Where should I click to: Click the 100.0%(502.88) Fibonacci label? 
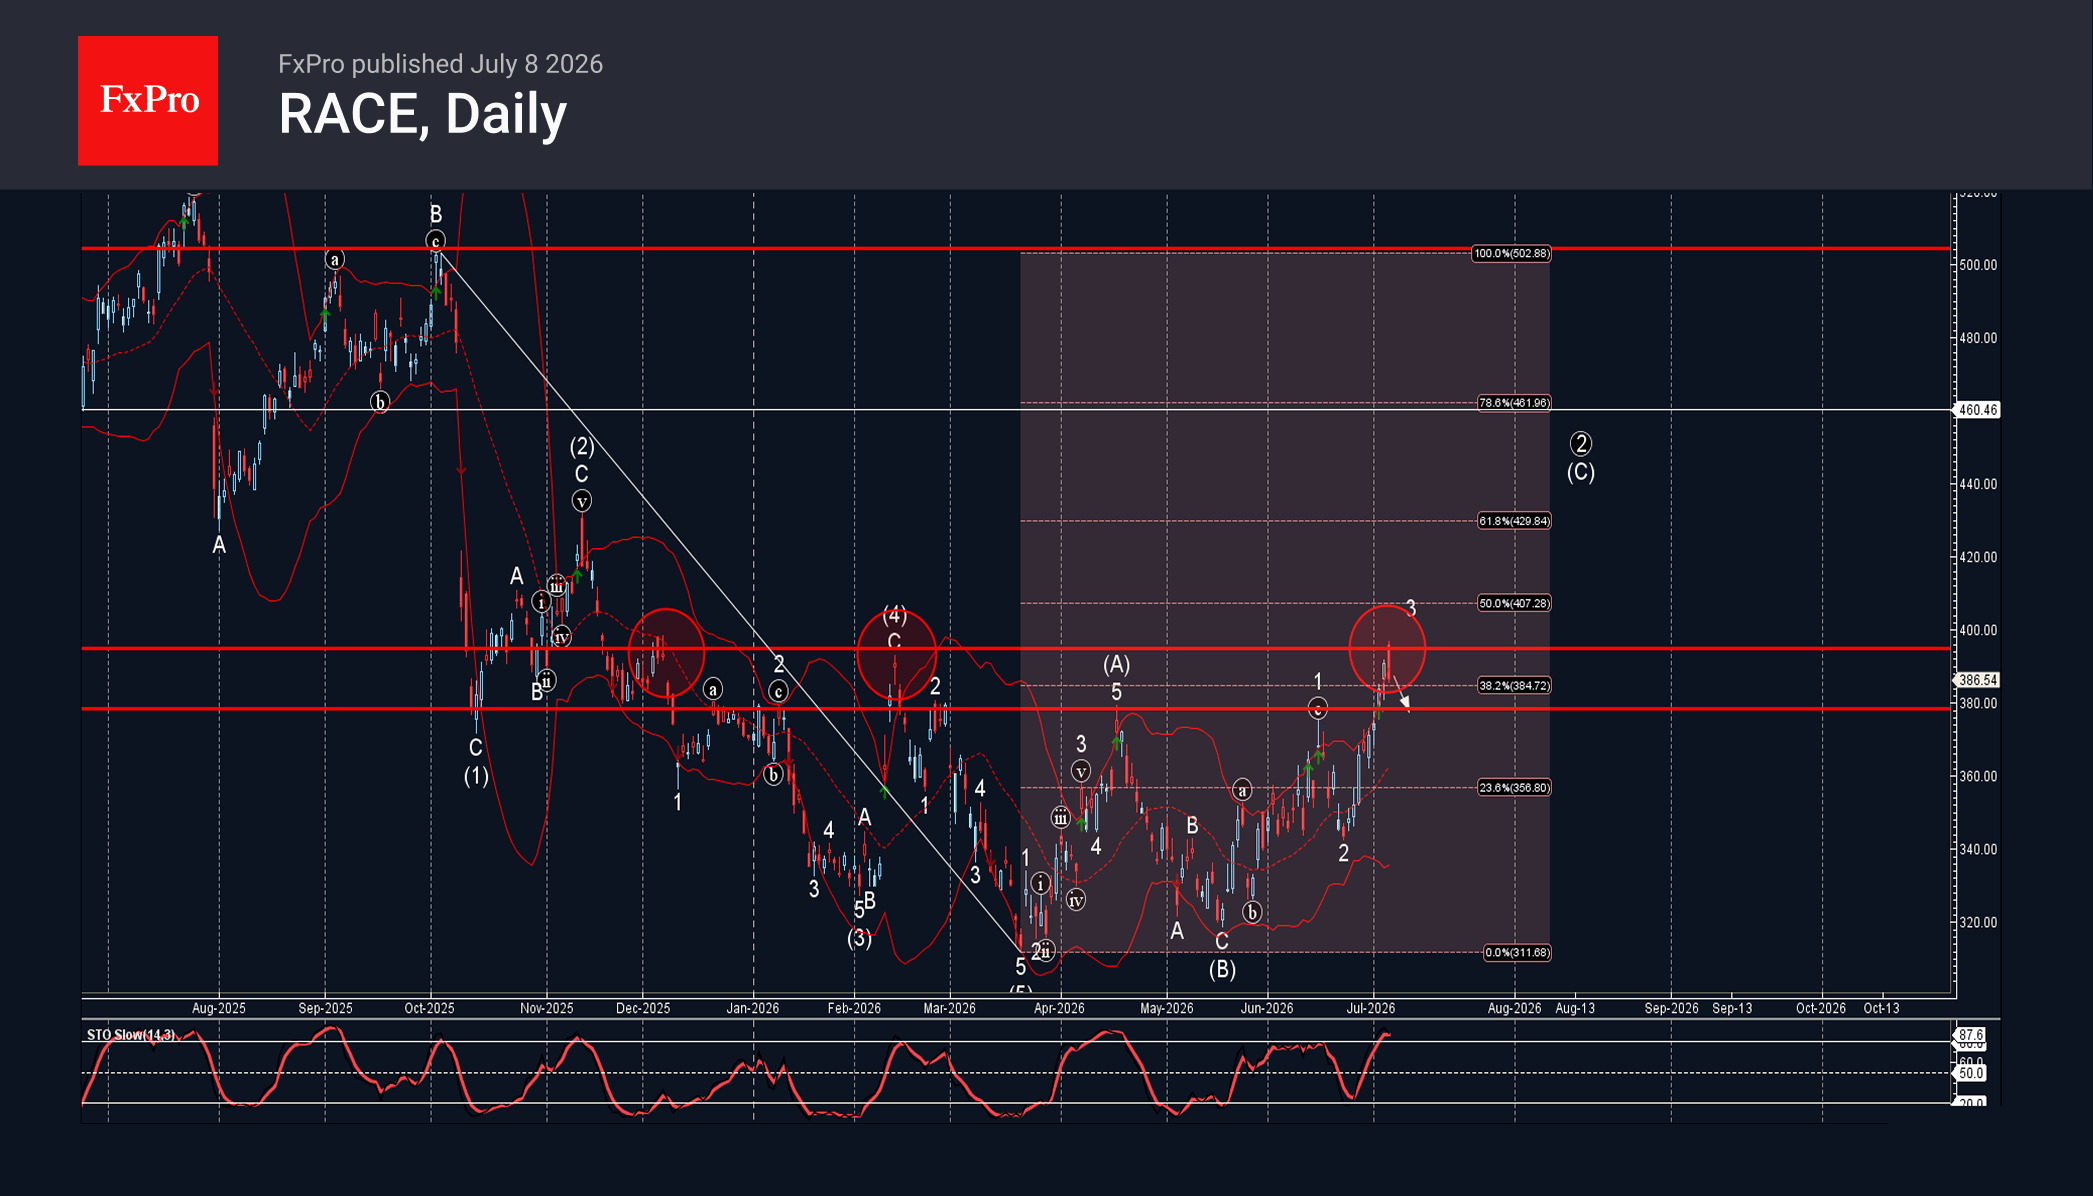[1511, 254]
